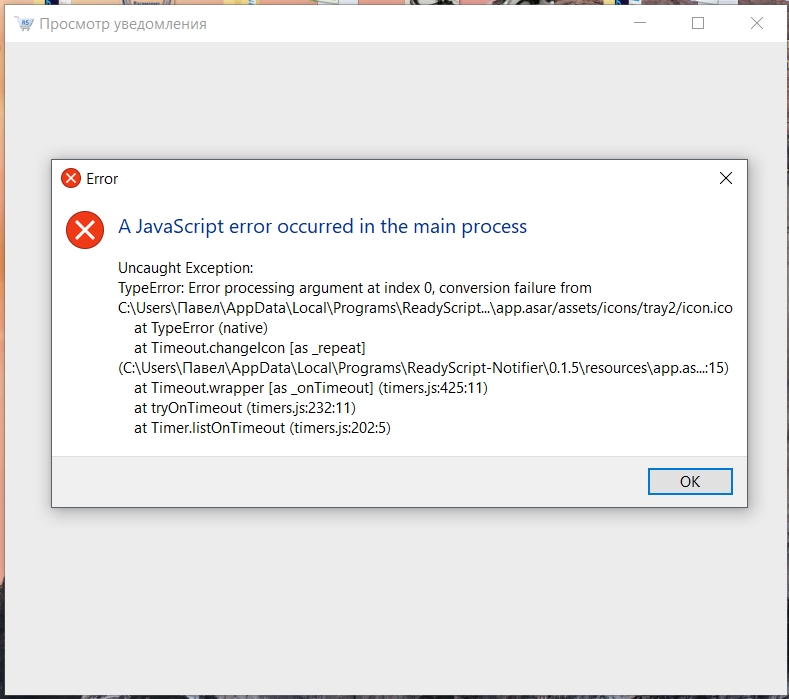This screenshot has height=699, width=789.
Task: Click the tryOnTimeout timers.js:232 line
Action: pyautogui.click(x=245, y=408)
